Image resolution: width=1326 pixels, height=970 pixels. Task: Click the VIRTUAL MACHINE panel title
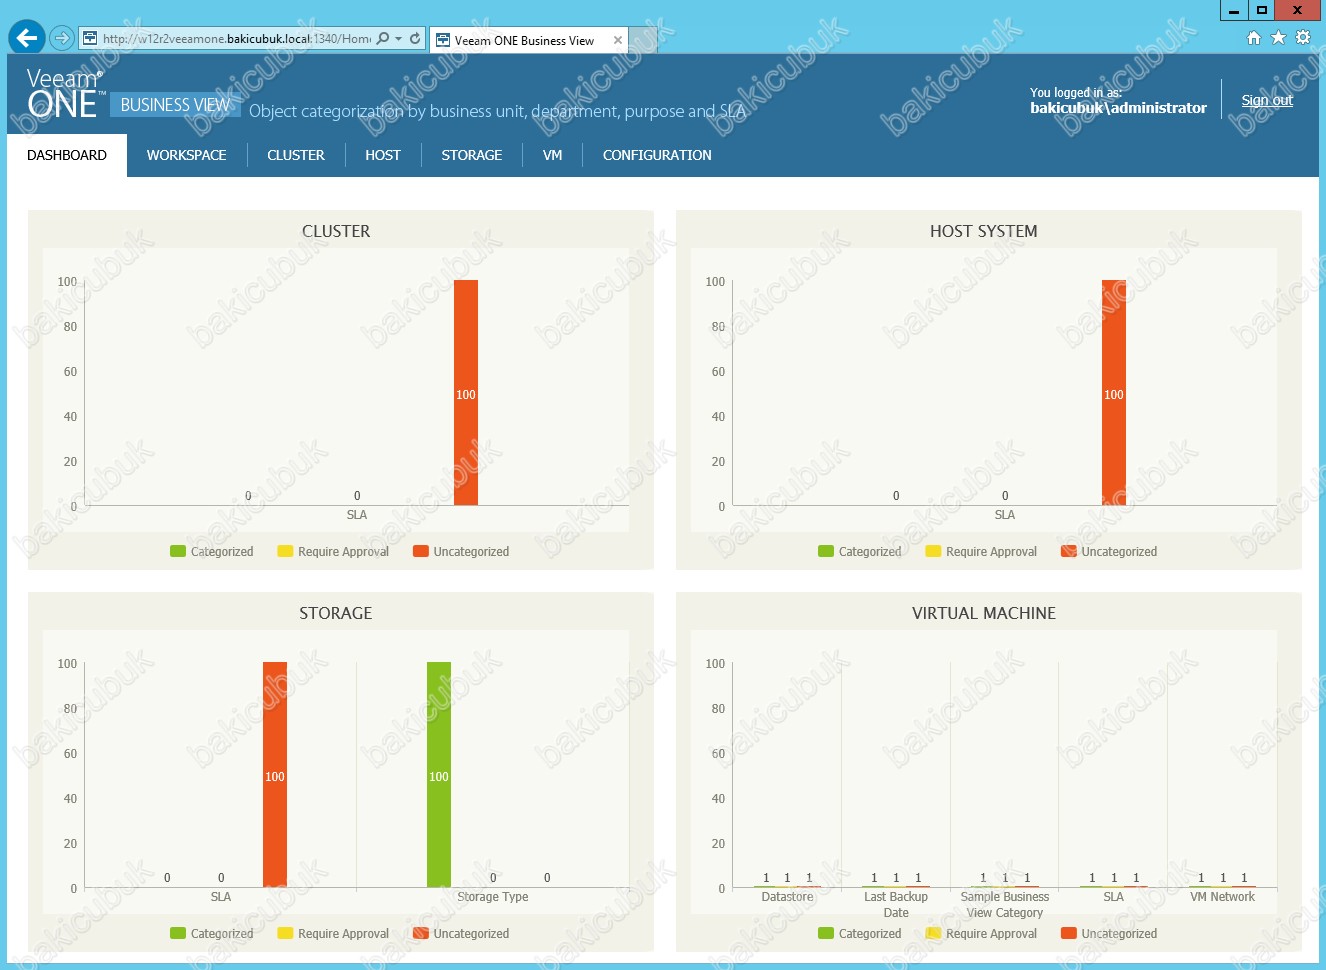click(984, 613)
